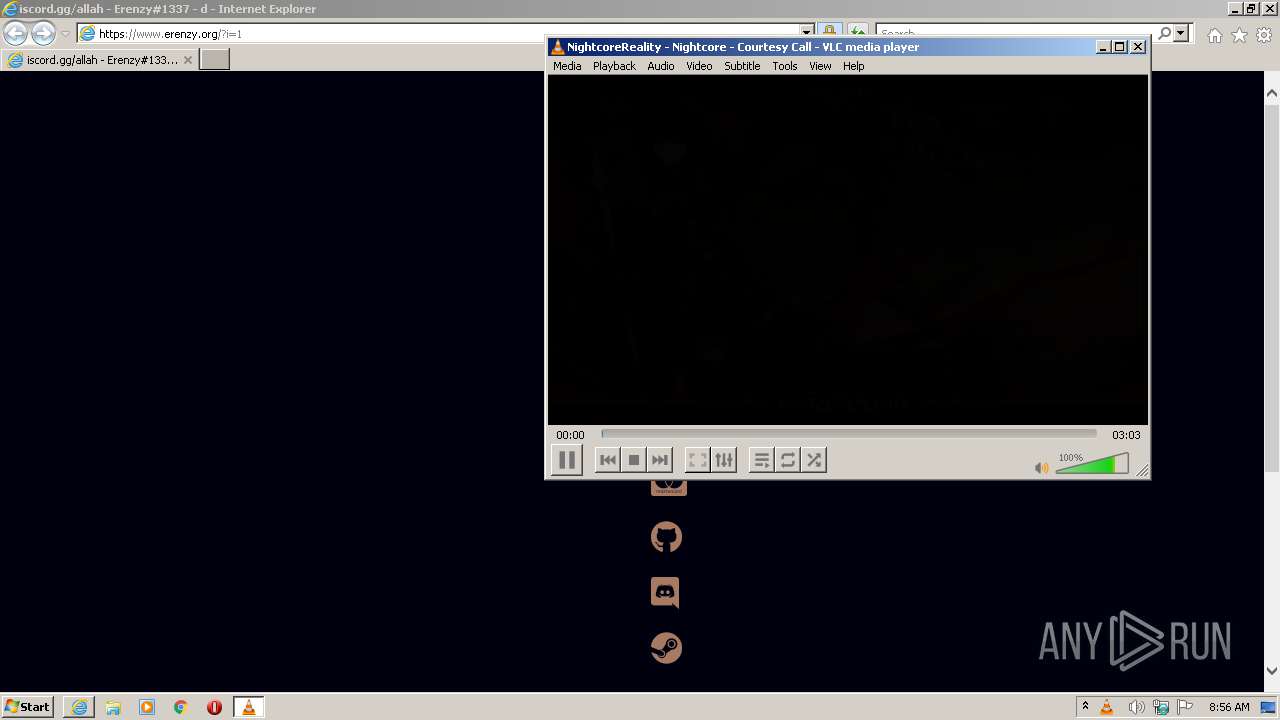Open Internet Explorer from taskbar
This screenshot has height=720, width=1280.
[79, 707]
